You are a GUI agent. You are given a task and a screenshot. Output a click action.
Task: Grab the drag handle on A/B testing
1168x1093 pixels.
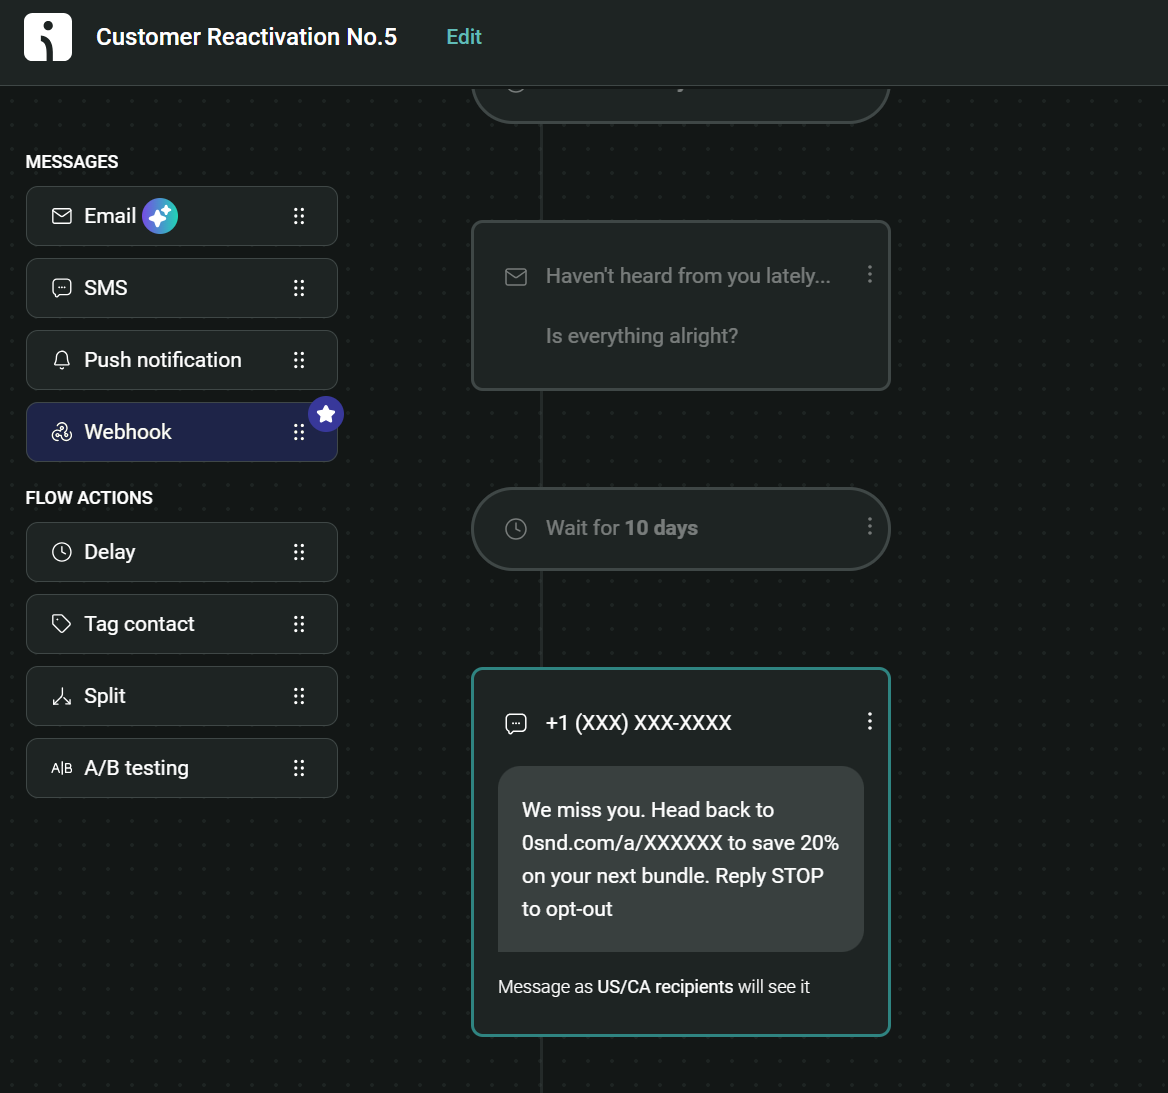click(299, 768)
